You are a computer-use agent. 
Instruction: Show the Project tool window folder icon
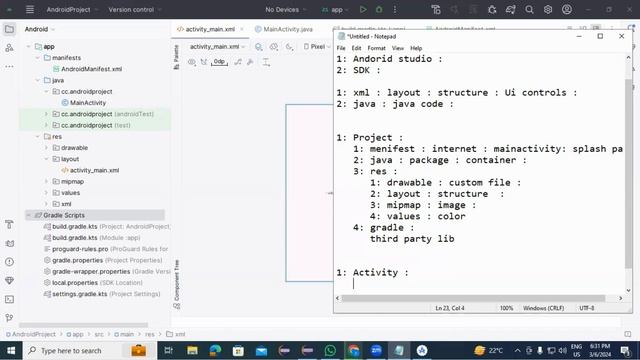coord(9,29)
